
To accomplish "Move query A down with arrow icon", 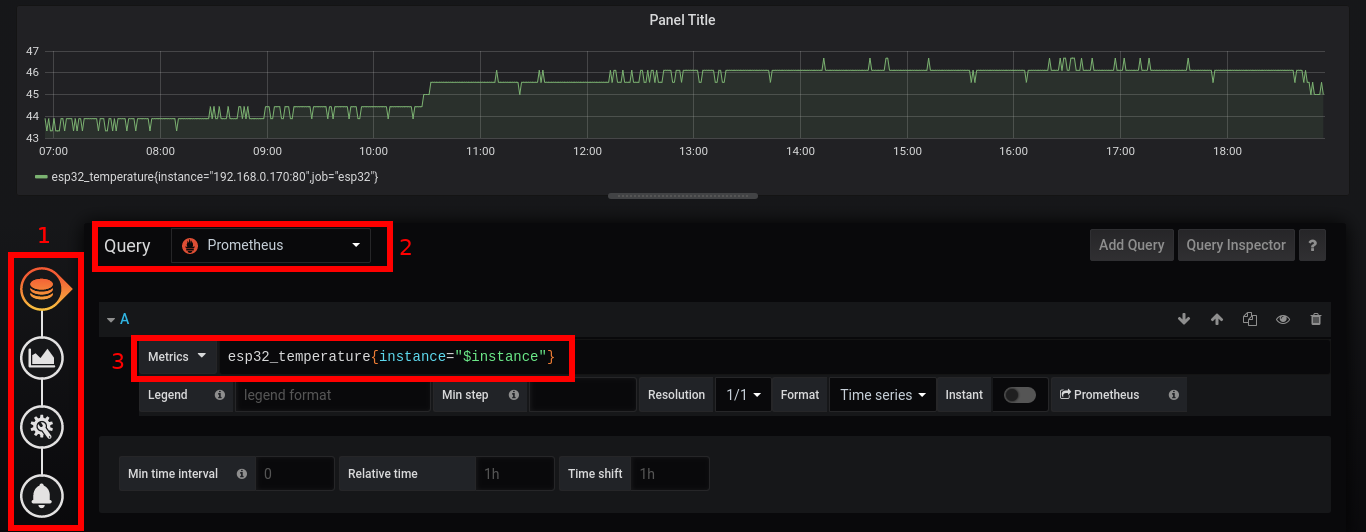I will [x=1184, y=319].
